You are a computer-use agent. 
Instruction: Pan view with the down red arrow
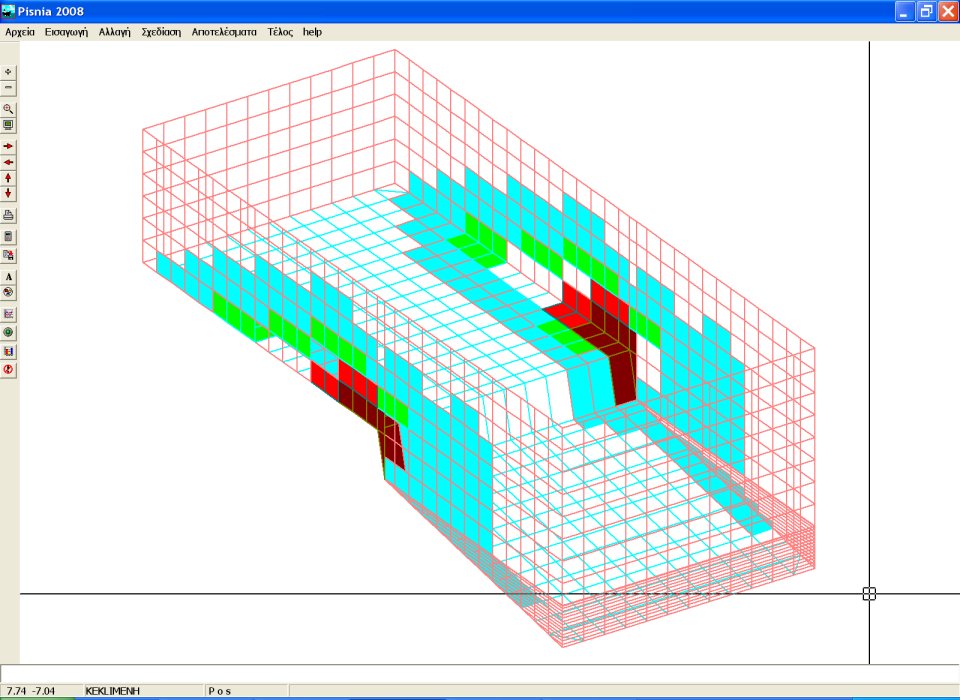[x=9, y=193]
